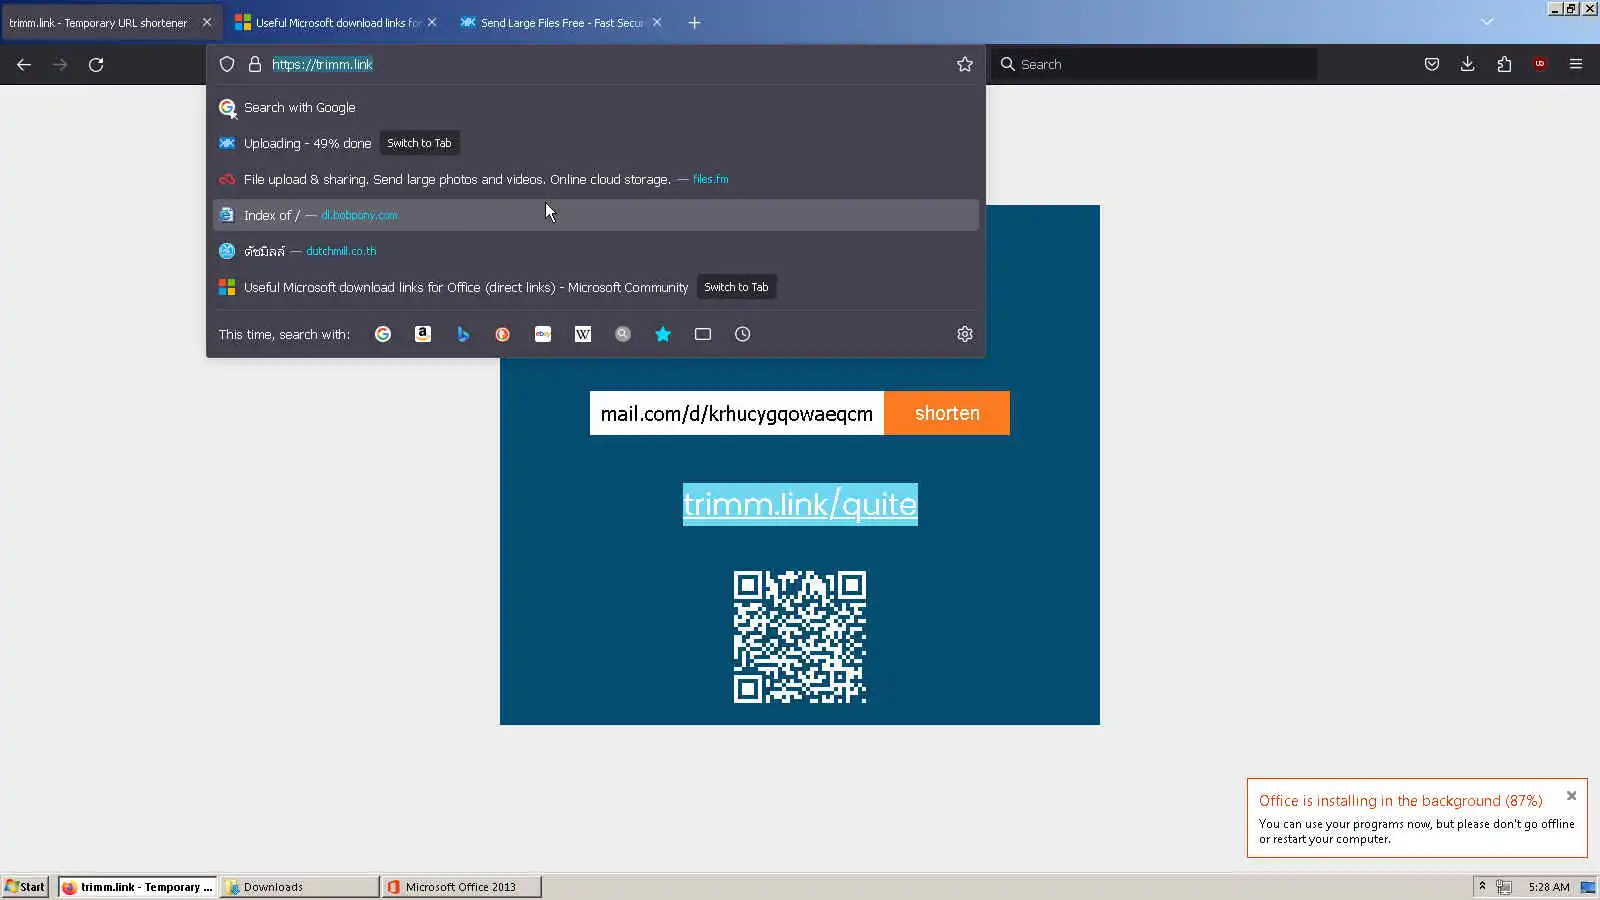The width and height of the screenshot is (1600, 900).
Task: Switch to Tab for Uploading entry
Action: click(x=419, y=143)
